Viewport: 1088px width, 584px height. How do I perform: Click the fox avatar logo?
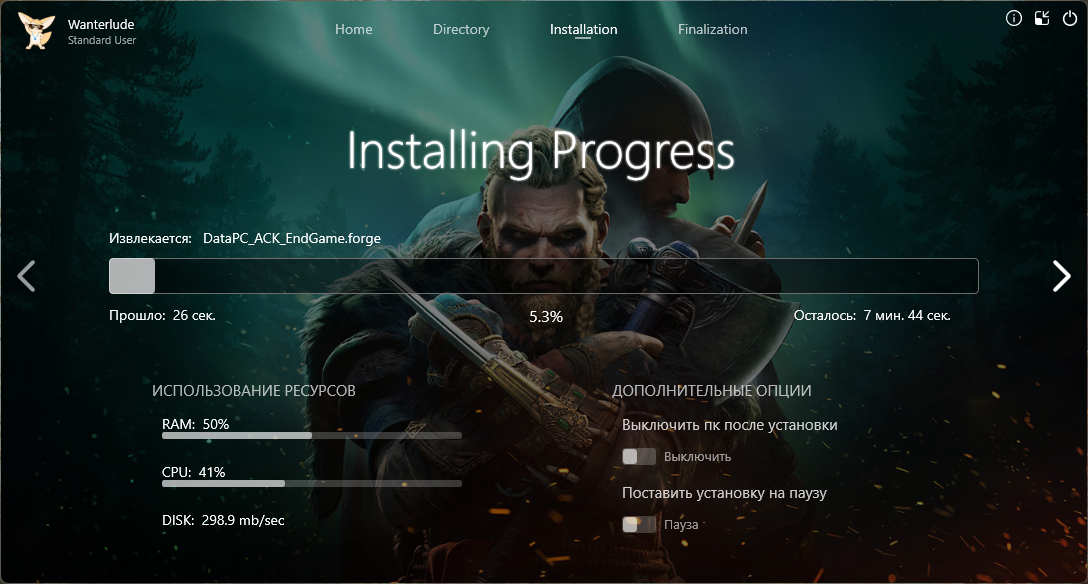click(35, 31)
